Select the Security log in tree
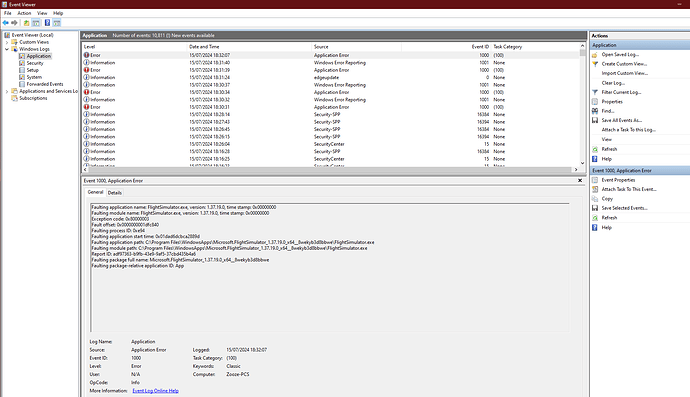690x397 pixels. [35, 63]
